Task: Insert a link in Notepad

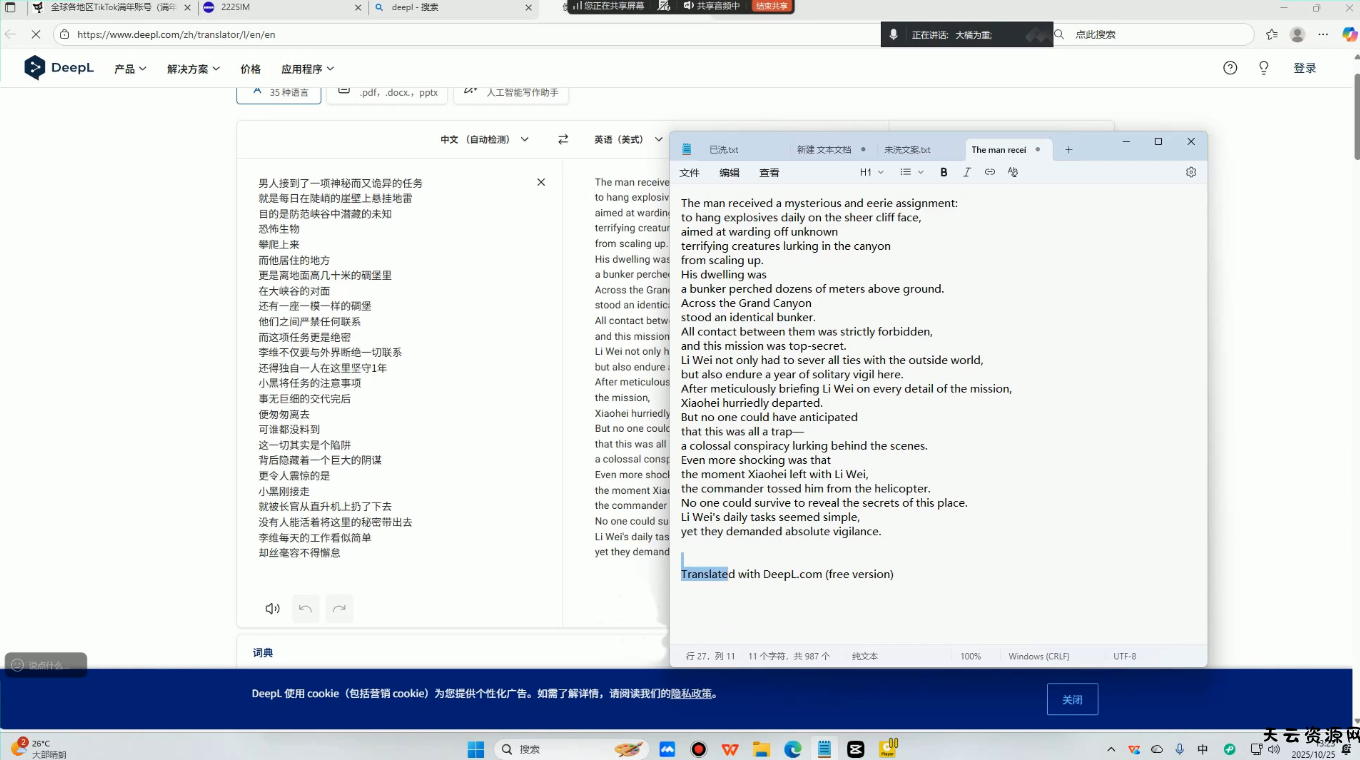Action: click(x=989, y=172)
